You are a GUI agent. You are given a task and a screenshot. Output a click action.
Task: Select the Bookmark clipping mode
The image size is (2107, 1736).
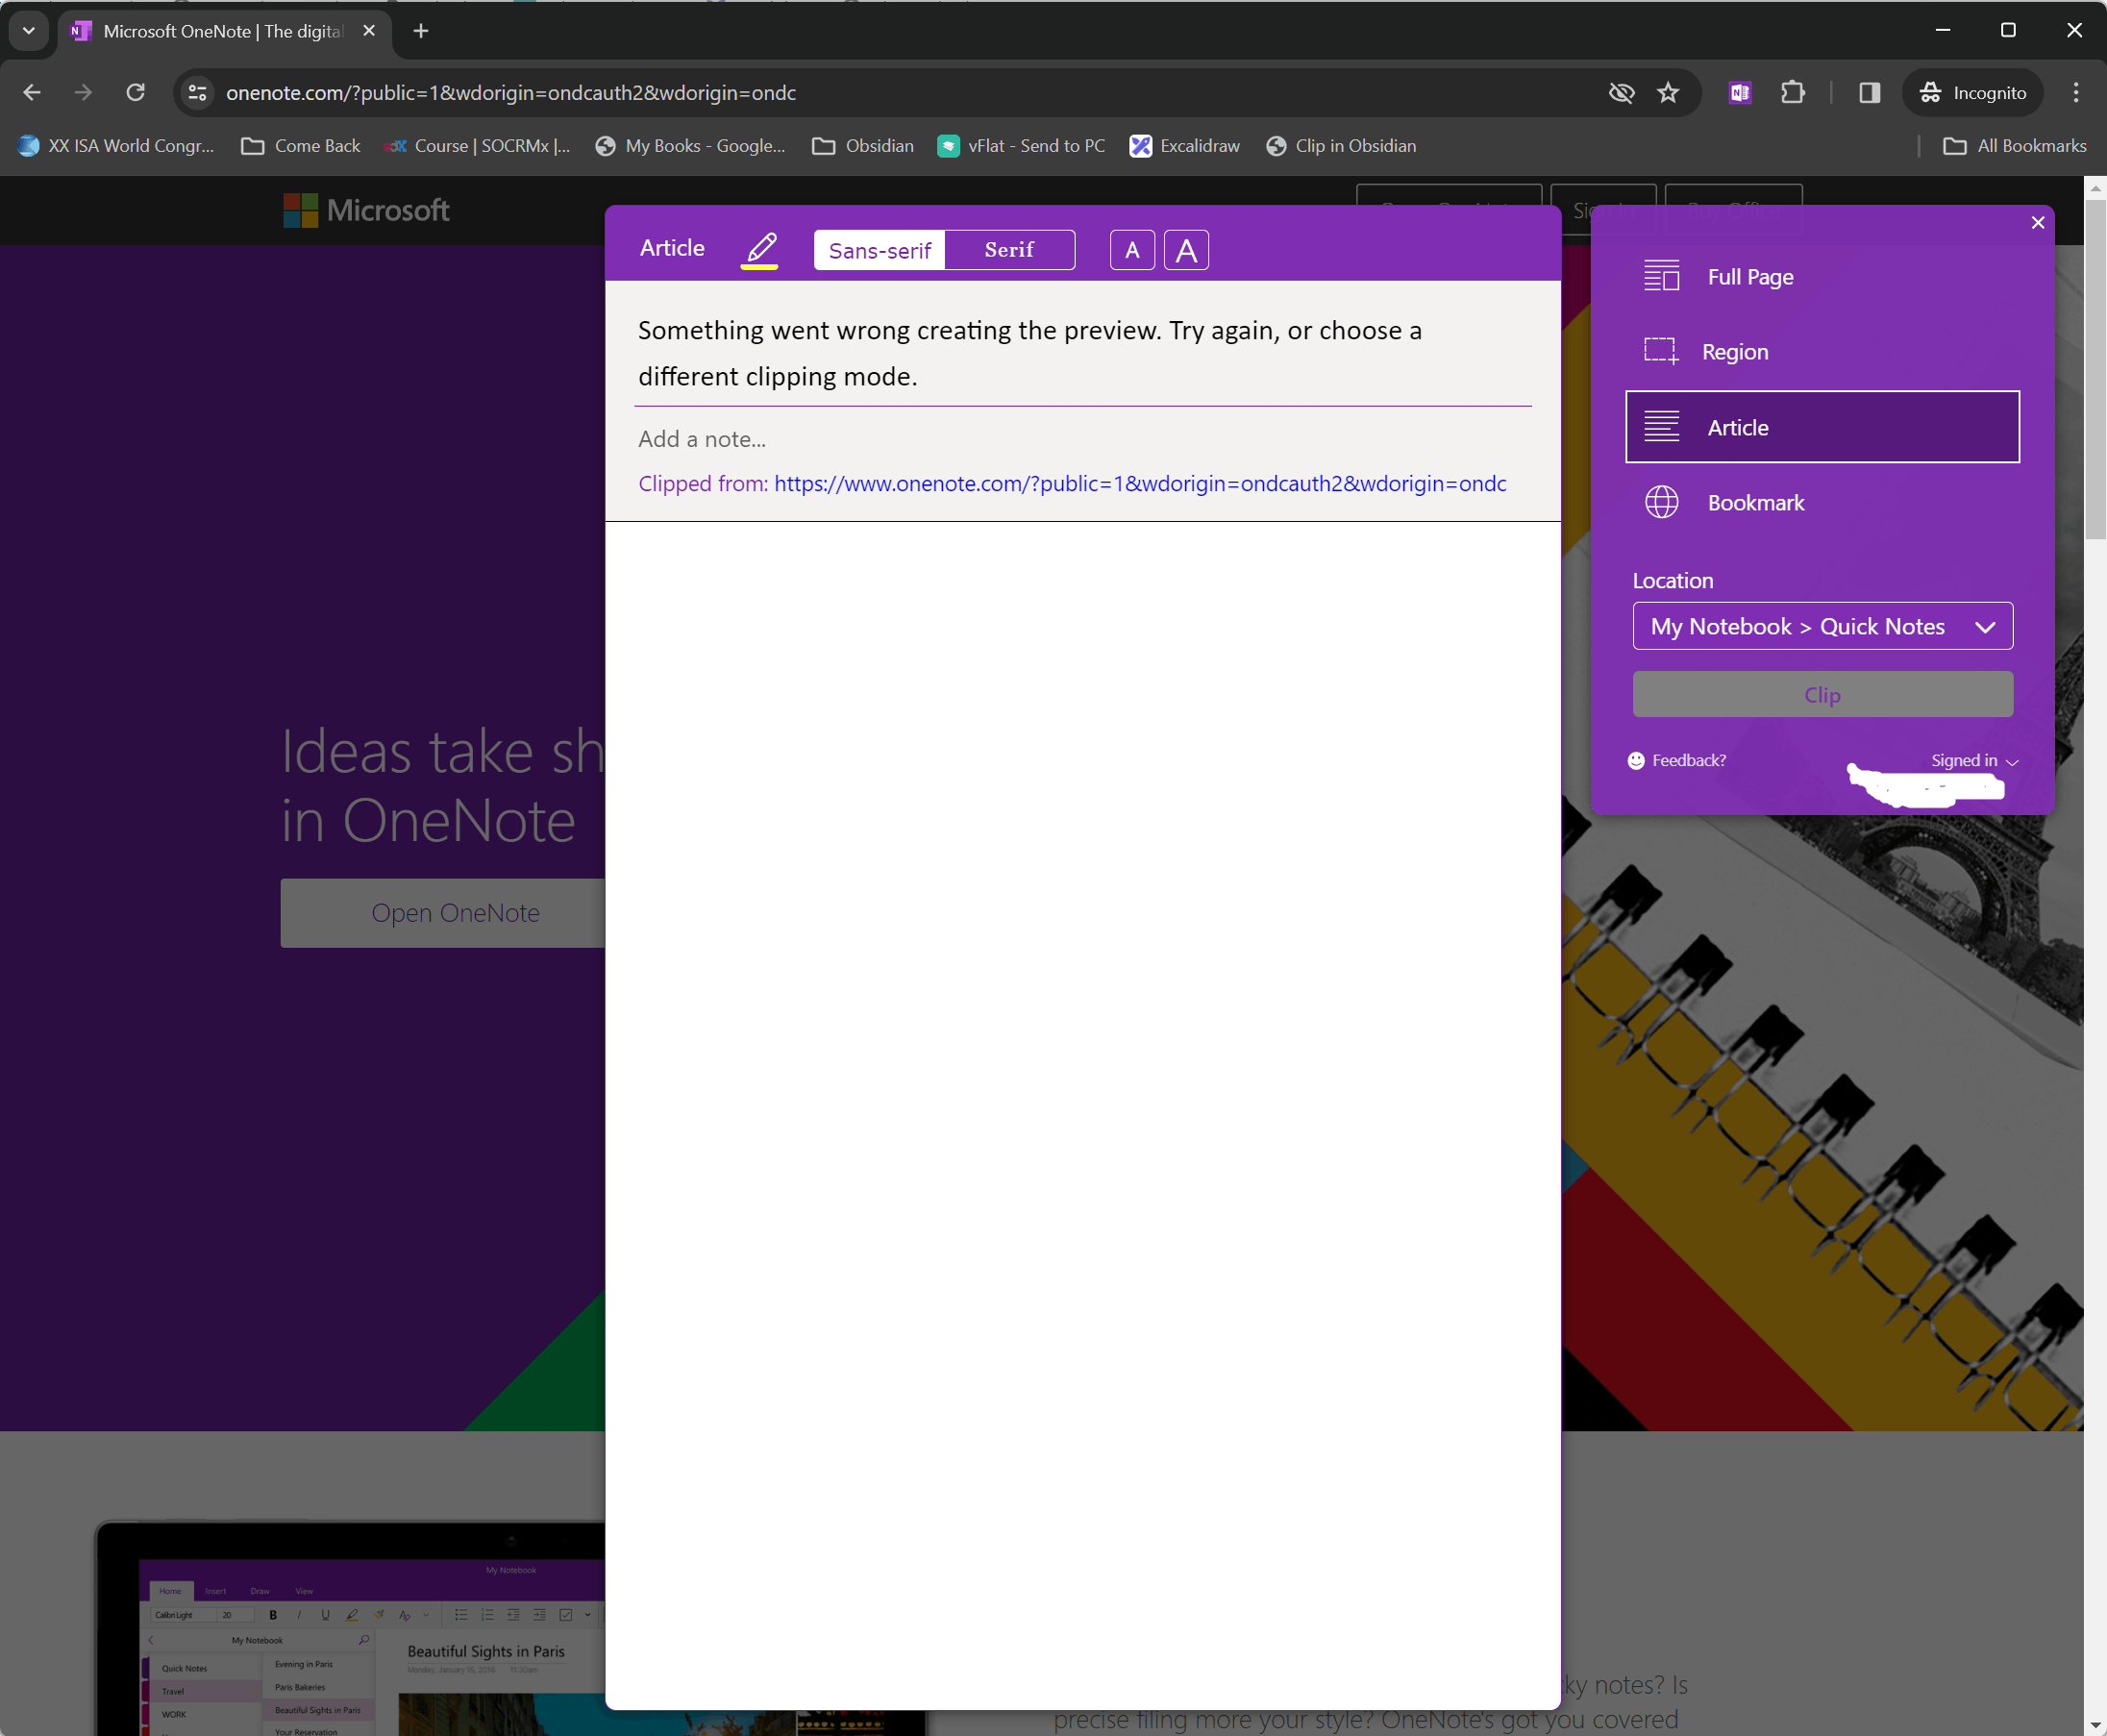click(1755, 503)
